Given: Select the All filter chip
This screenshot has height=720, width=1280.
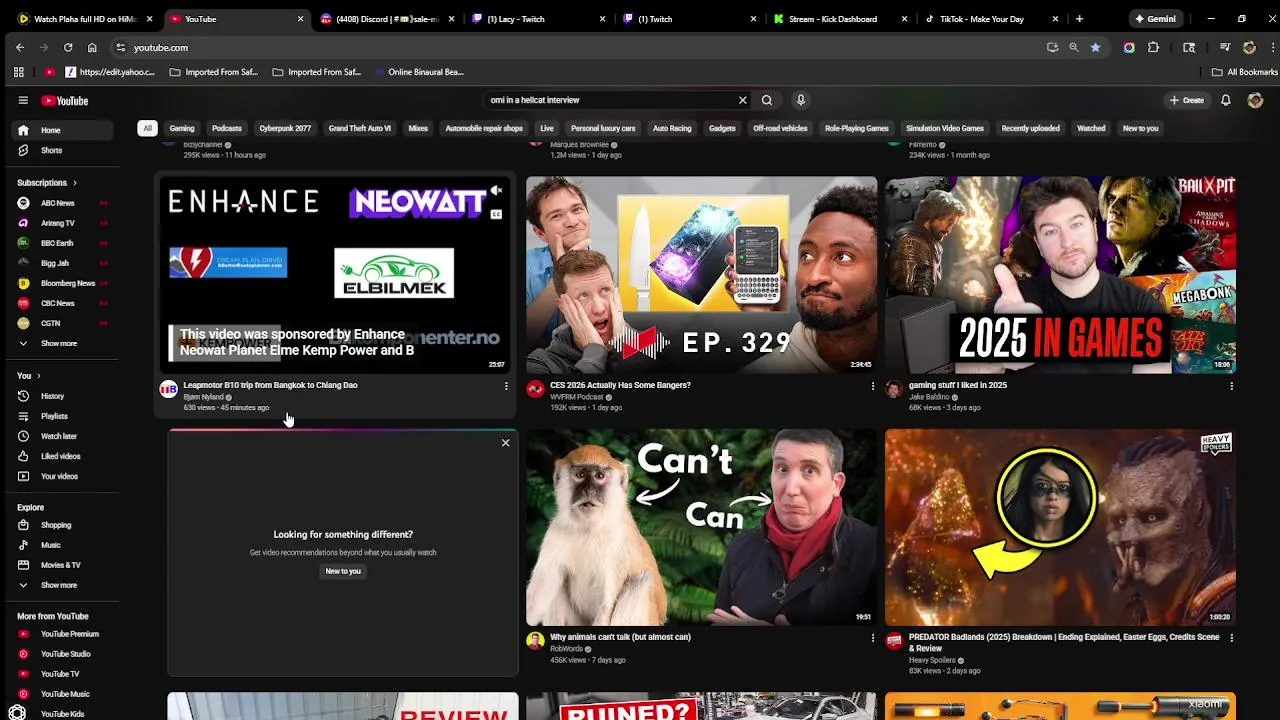Looking at the screenshot, I should 147,128.
